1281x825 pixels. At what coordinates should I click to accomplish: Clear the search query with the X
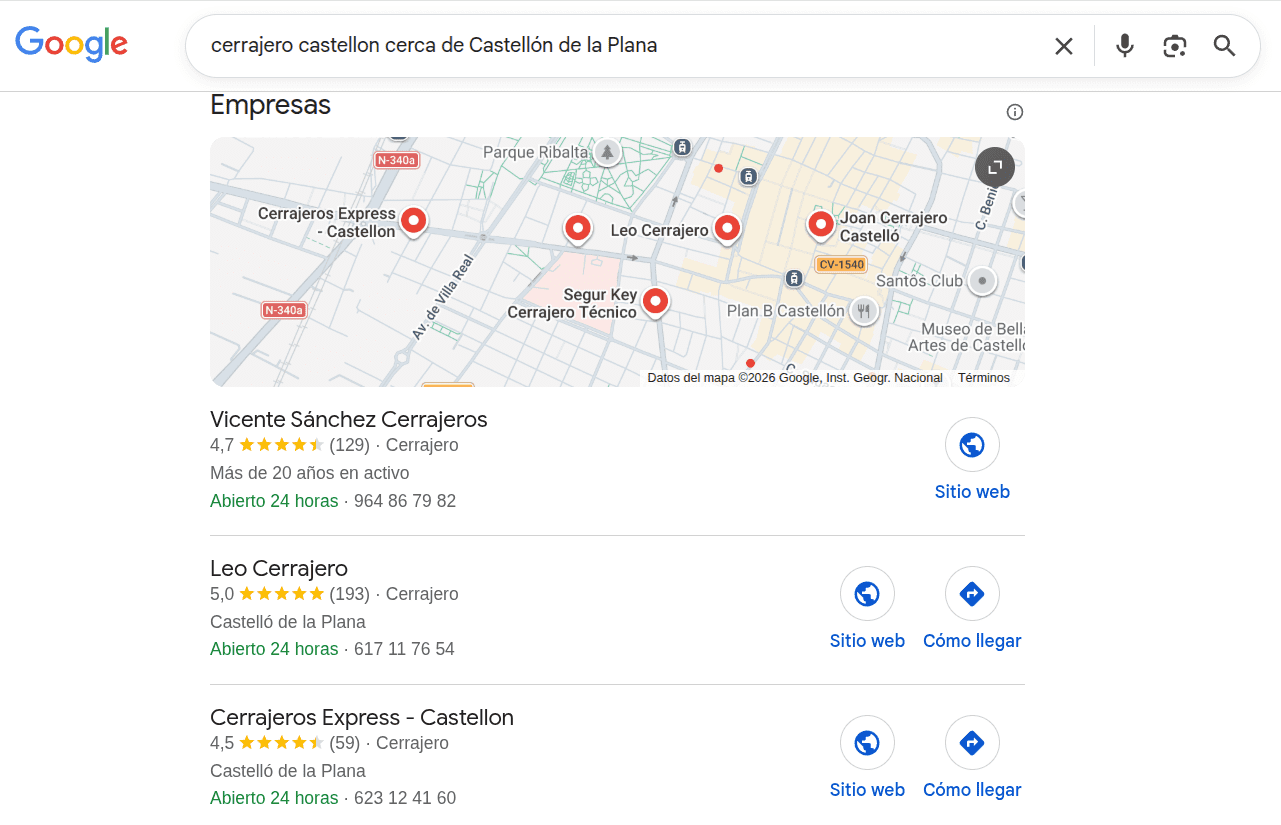click(1063, 45)
